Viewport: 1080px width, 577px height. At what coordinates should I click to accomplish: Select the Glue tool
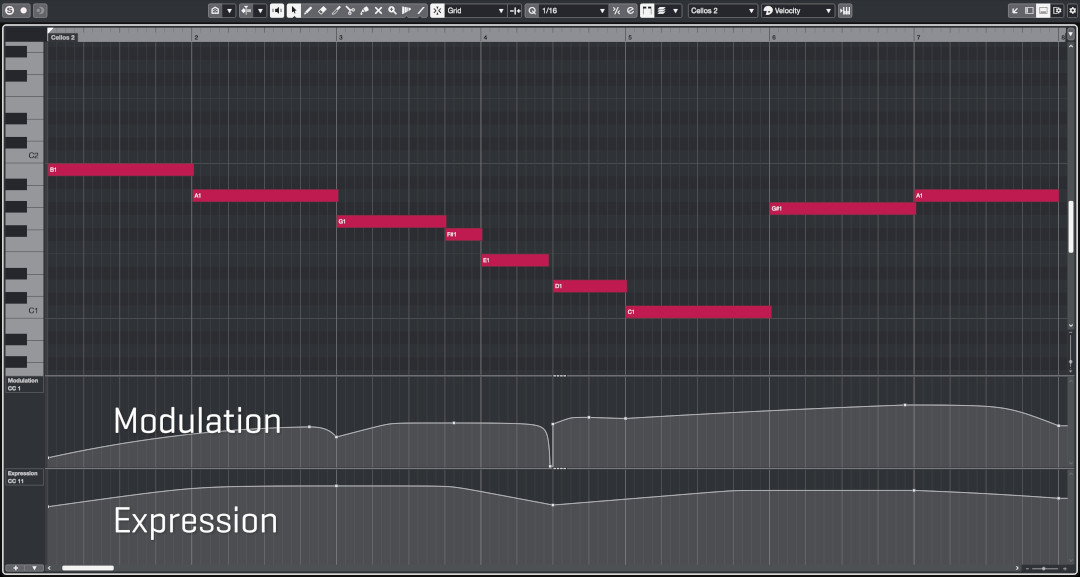point(364,11)
